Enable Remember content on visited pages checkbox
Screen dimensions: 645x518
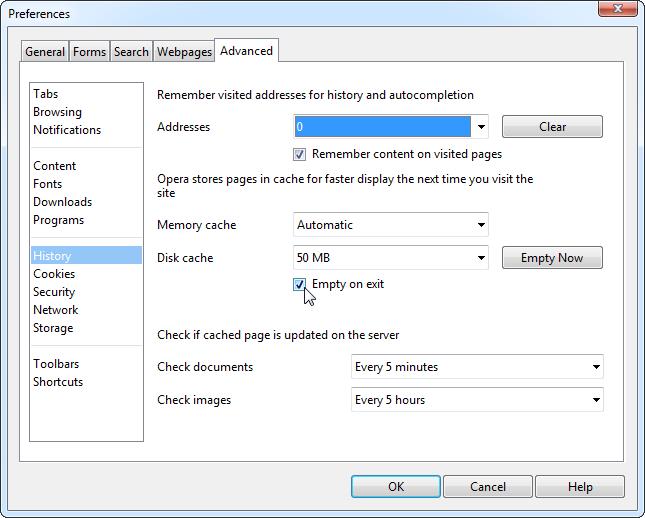pyautogui.click(x=300, y=155)
